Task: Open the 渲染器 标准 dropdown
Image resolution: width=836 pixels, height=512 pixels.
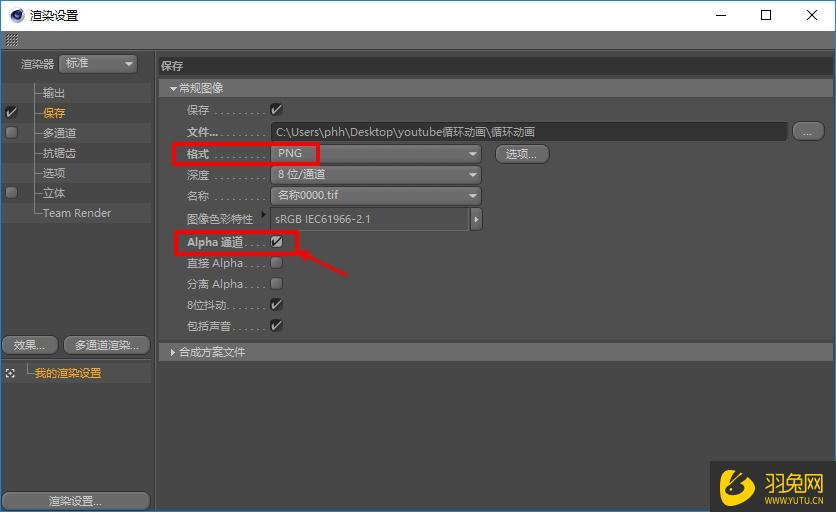Action: coord(98,63)
